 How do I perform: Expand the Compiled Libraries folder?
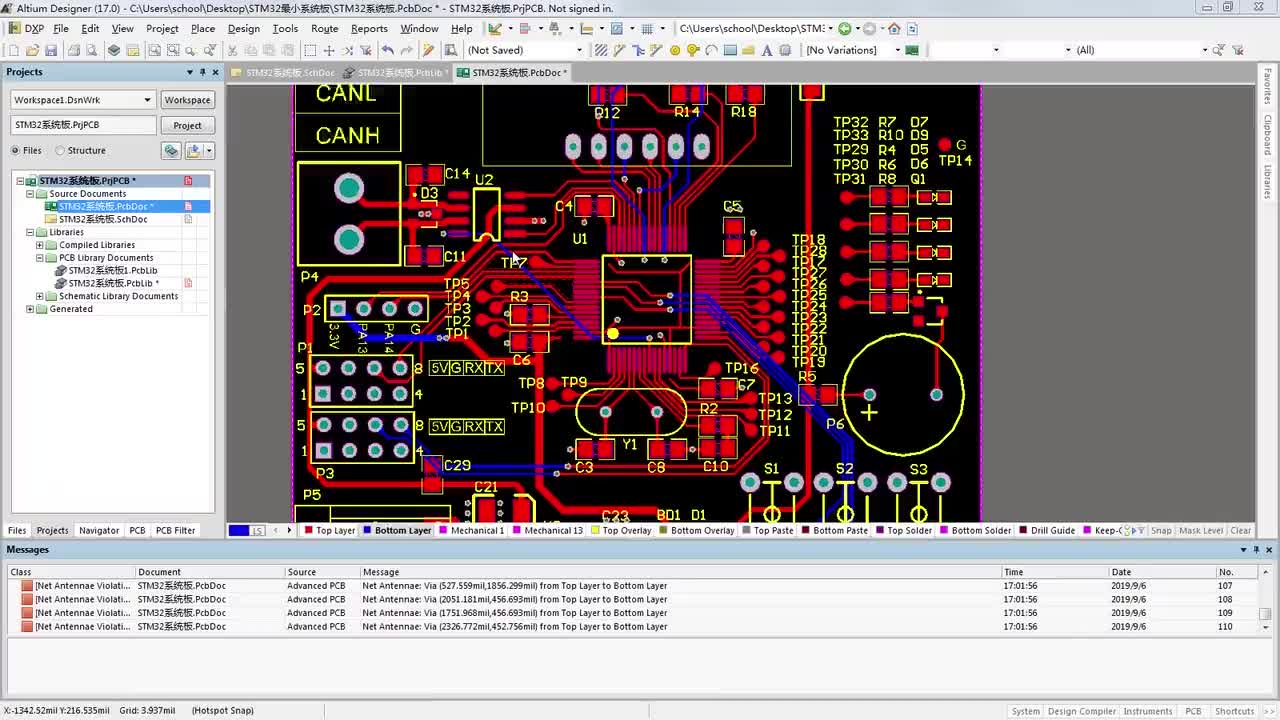pyautogui.click(x=40, y=245)
